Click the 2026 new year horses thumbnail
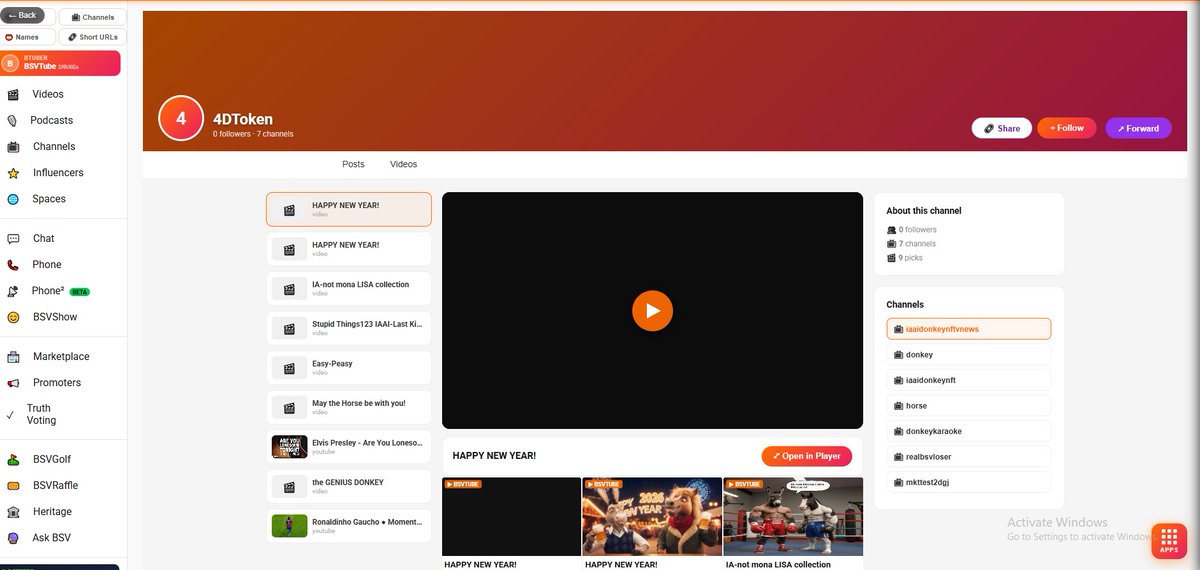This screenshot has width=1200, height=570. (x=652, y=516)
